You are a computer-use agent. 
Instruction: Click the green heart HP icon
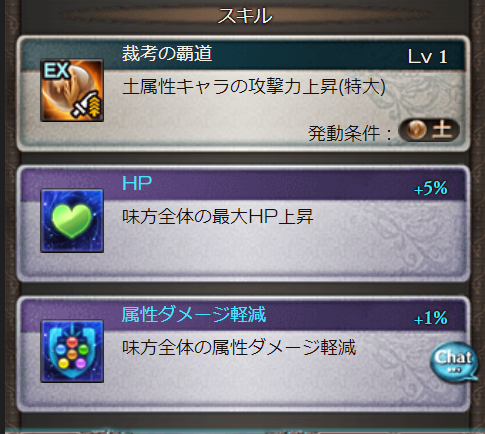[72, 221]
